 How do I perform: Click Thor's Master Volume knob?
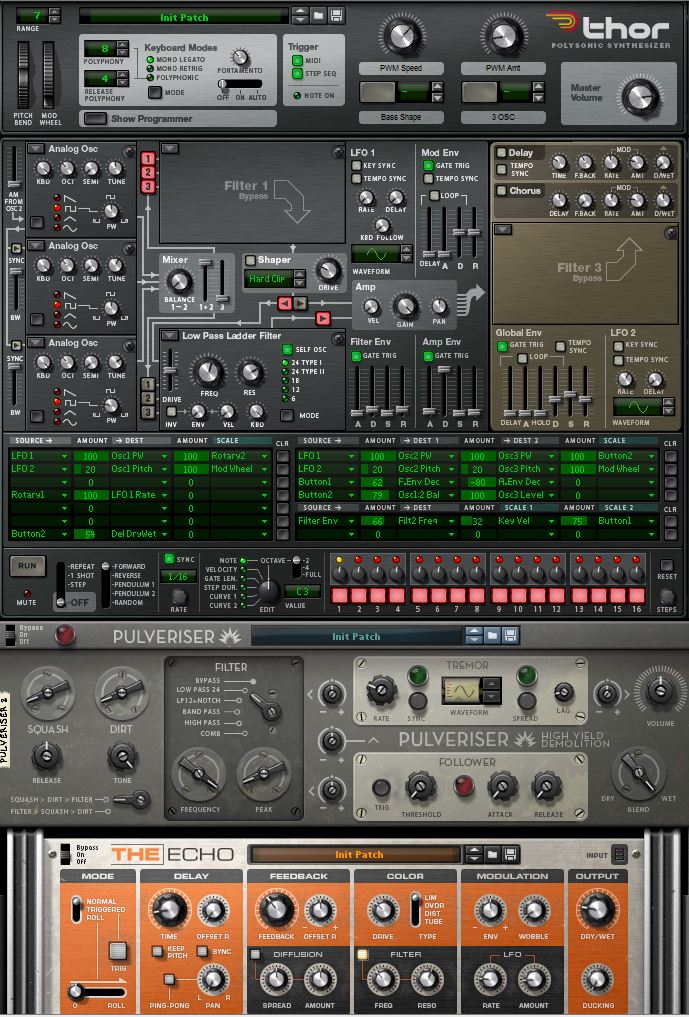[x=640, y=96]
